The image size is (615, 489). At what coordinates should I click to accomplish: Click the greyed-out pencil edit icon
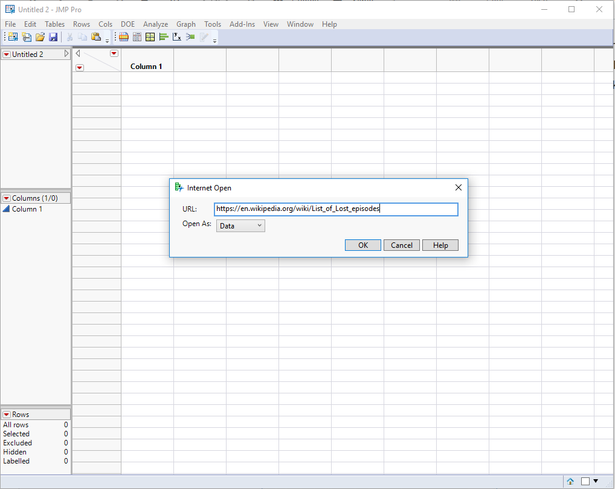tap(204, 37)
